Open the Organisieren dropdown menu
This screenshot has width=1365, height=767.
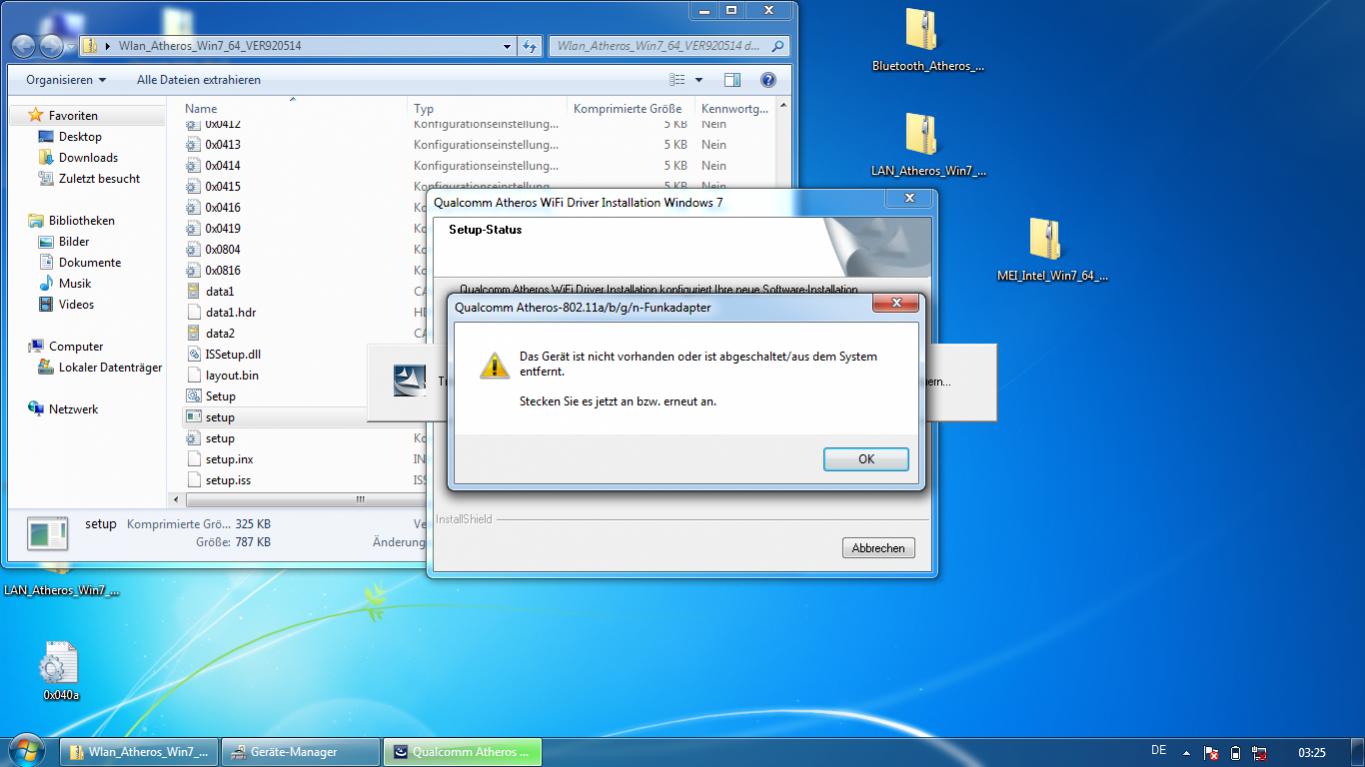click(x=66, y=80)
